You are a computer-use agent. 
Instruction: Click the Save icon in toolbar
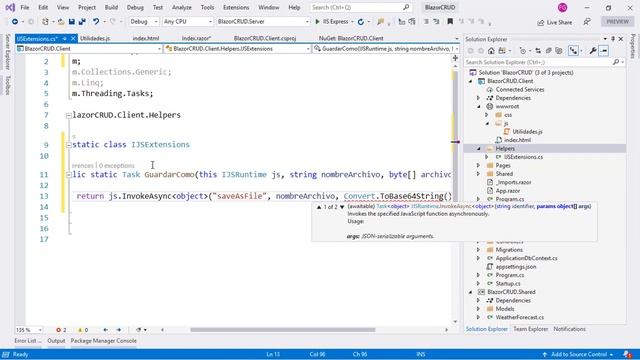pos(71,22)
